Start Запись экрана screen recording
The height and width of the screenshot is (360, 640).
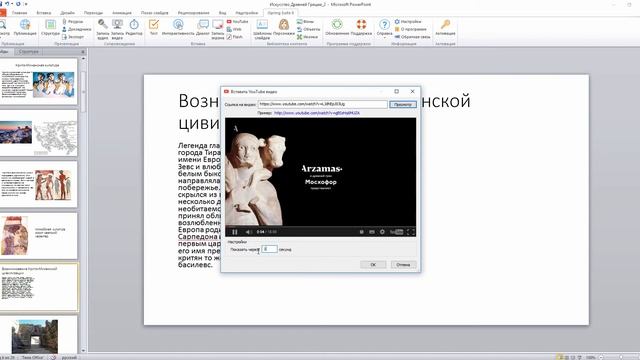tap(218, 29)
